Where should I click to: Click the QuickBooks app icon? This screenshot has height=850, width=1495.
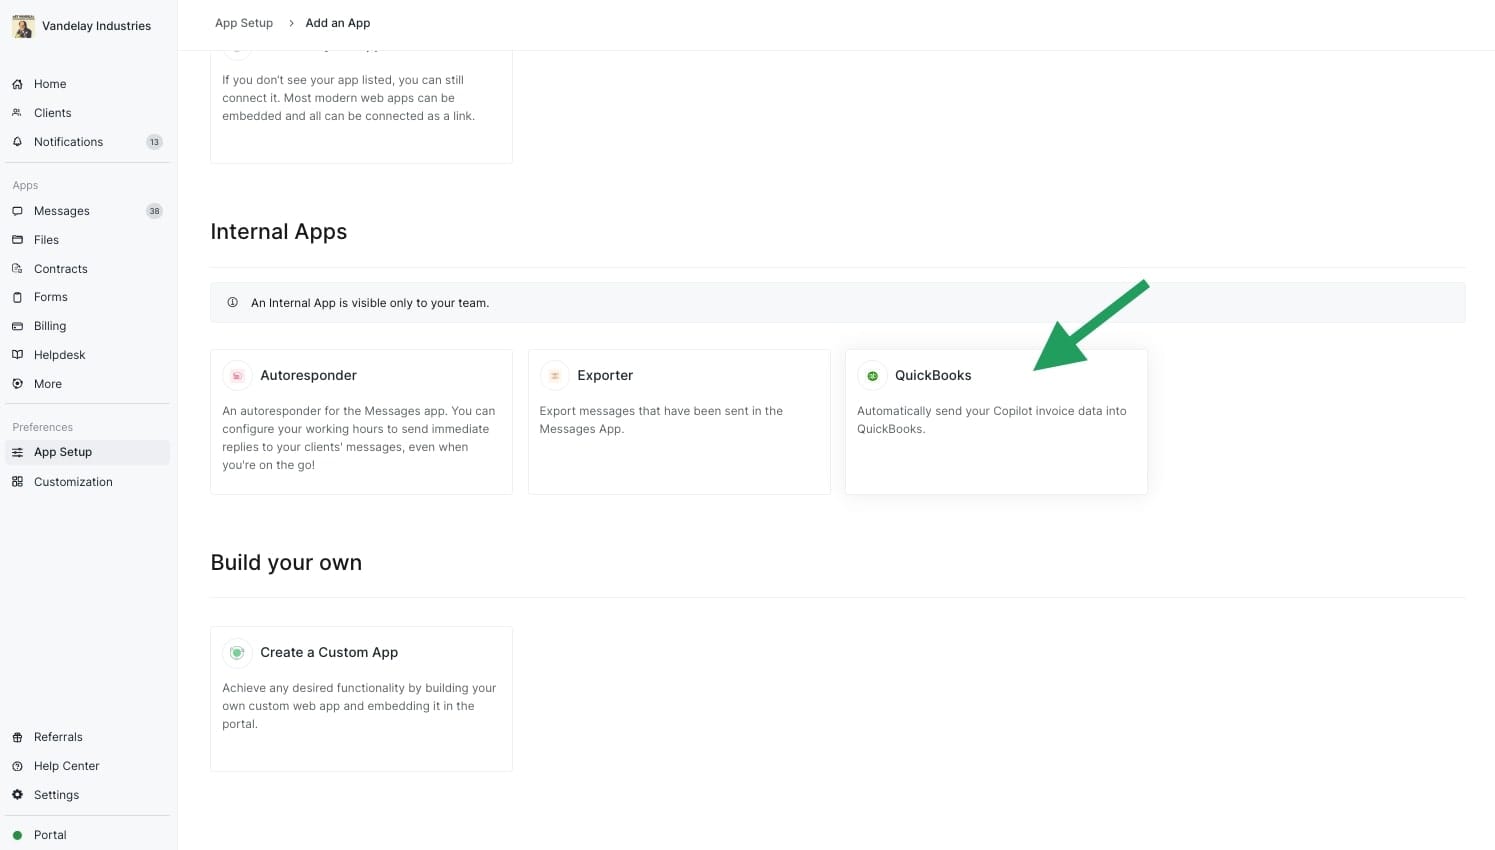point(872,376)
